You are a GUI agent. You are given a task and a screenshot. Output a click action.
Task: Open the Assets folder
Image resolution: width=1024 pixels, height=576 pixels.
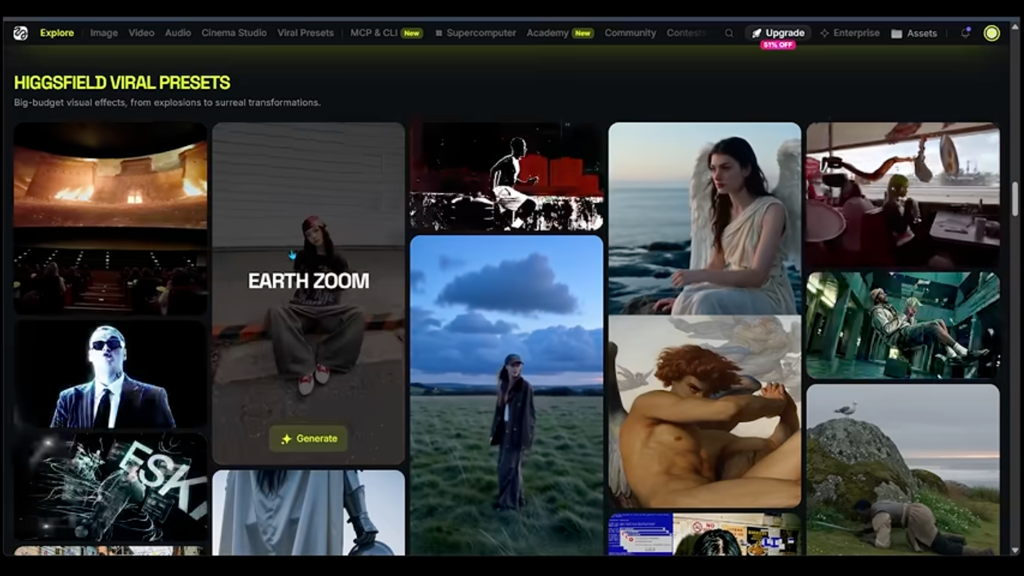click(914, 33)
